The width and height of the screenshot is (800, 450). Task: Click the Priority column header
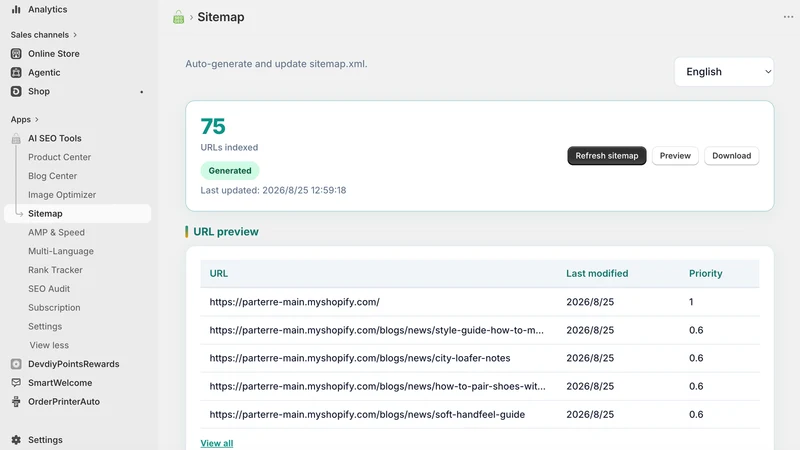pos(706,273)
